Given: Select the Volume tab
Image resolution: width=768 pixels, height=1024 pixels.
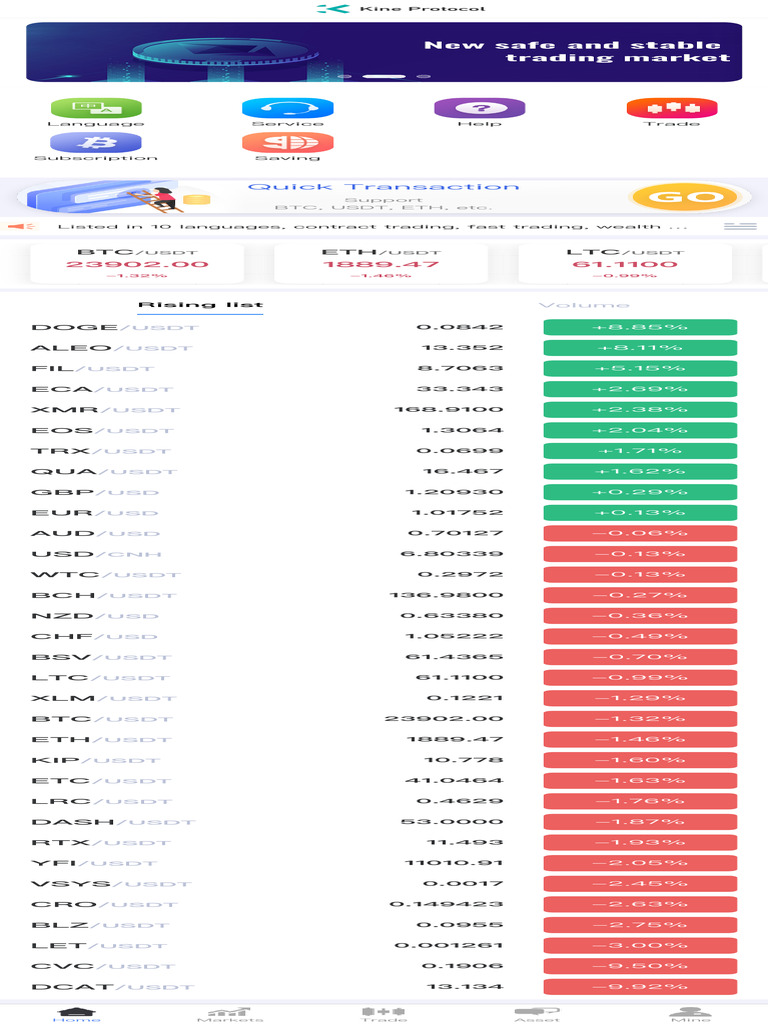Looking at the screenshot, I should point(584,305).
